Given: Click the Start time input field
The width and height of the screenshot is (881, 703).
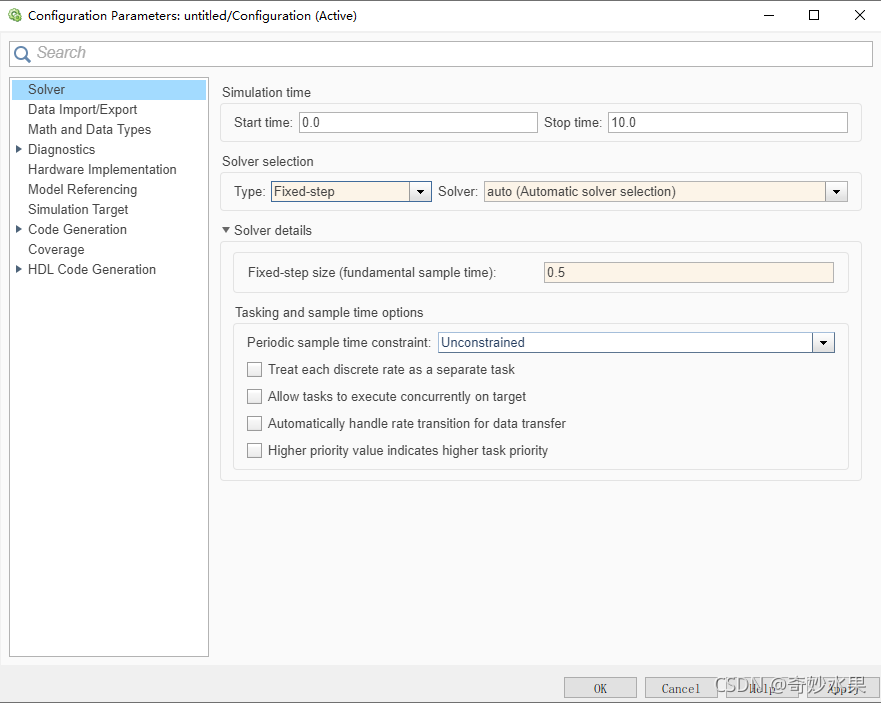Looking at the screenshot, I should (418, 123).
